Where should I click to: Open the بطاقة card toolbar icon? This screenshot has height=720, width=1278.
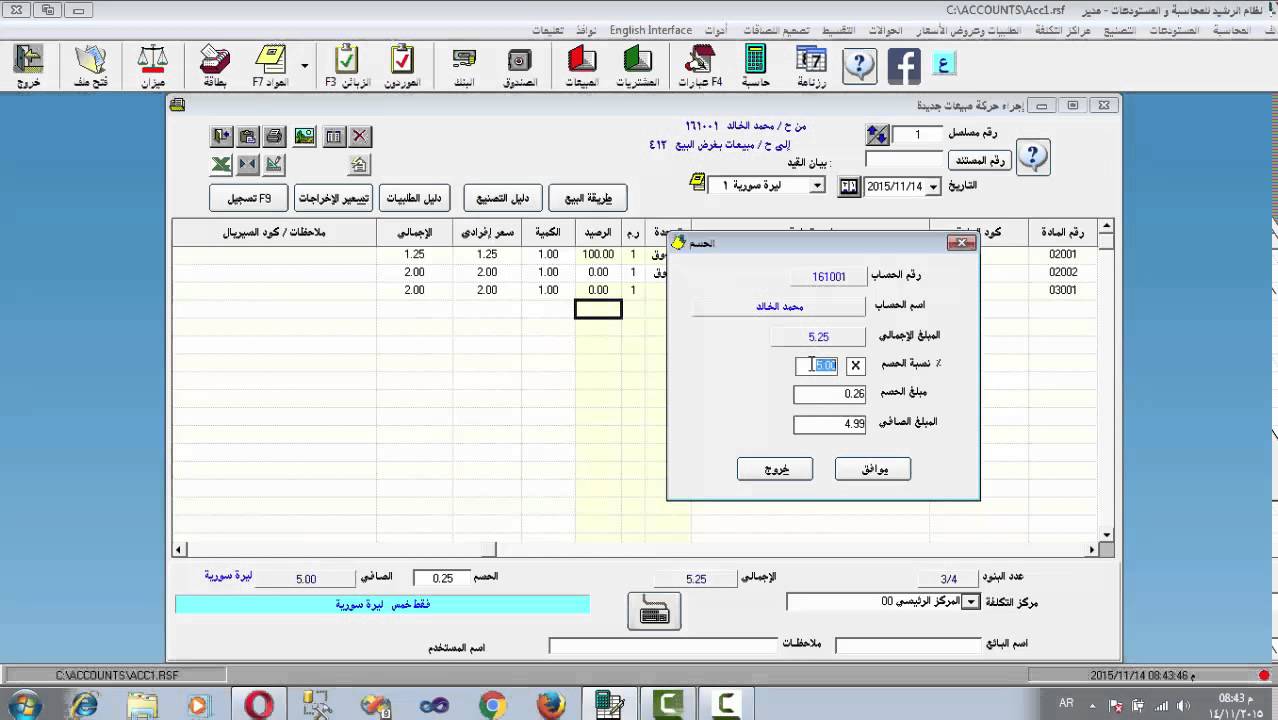point(215,66)
